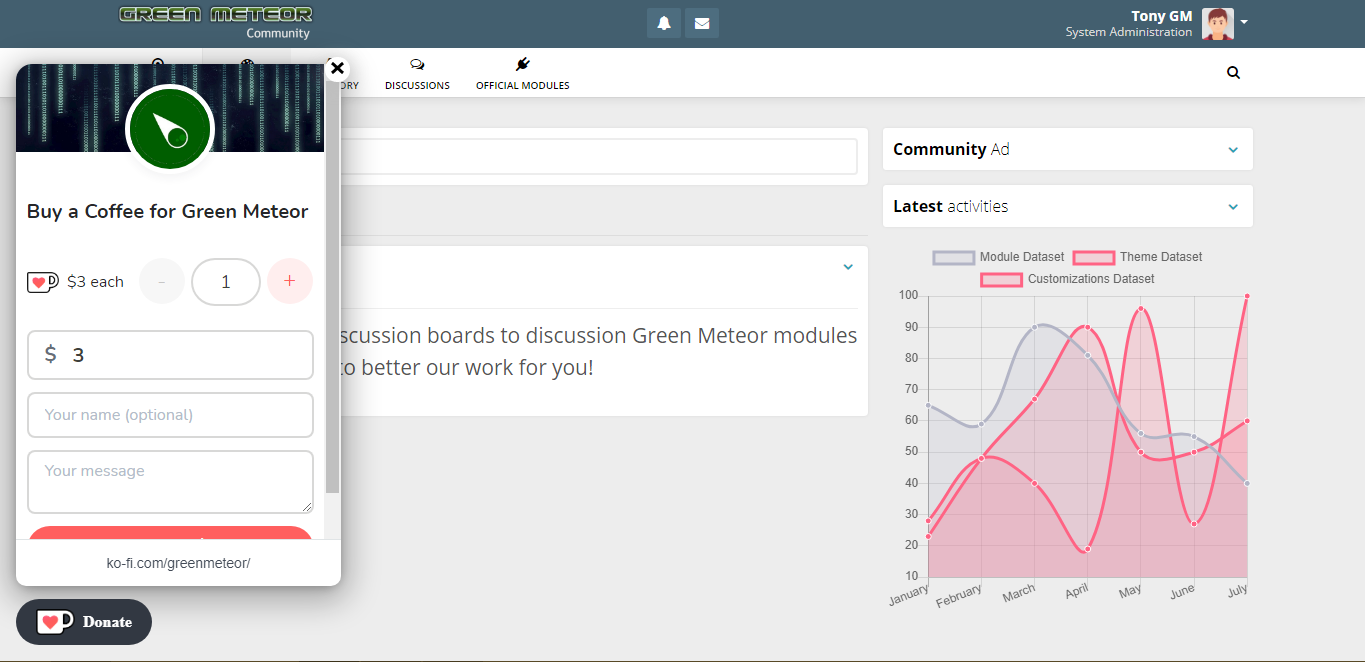Click the Green Meteor logo
Screen dimensions: 1365x662
[x=216, y=14]
